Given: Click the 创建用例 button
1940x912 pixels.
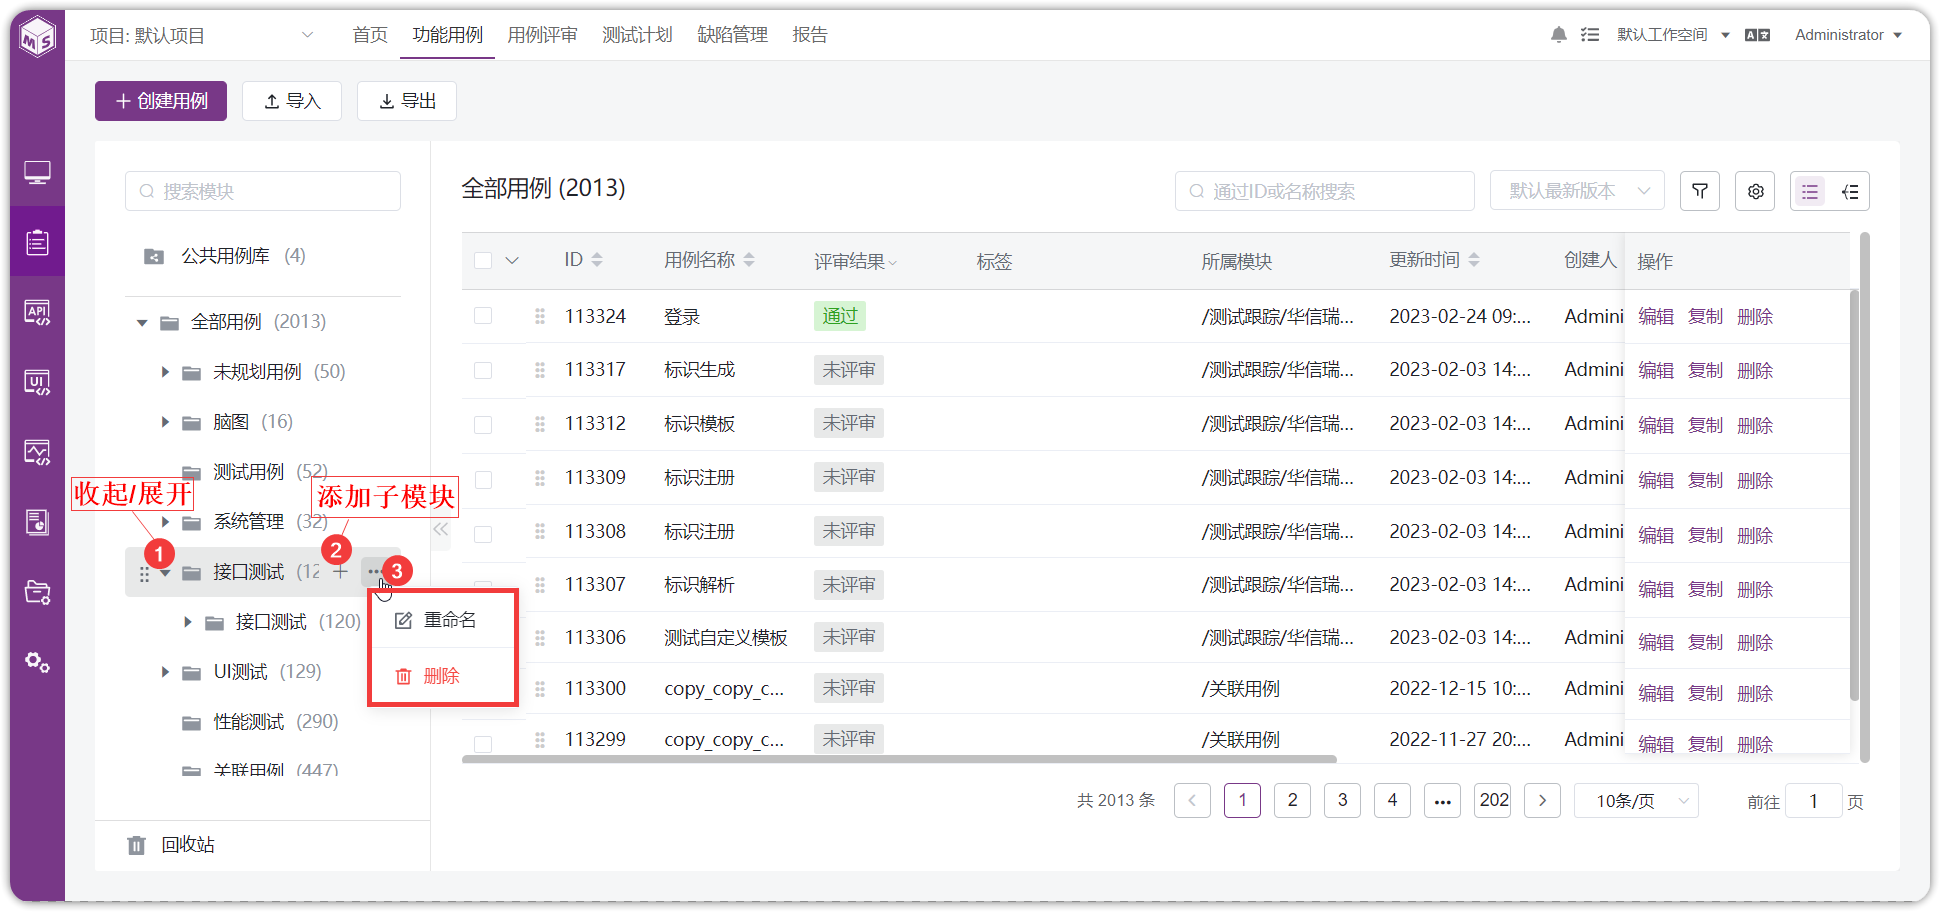Looking at the screenshot, I should point(161,101).
